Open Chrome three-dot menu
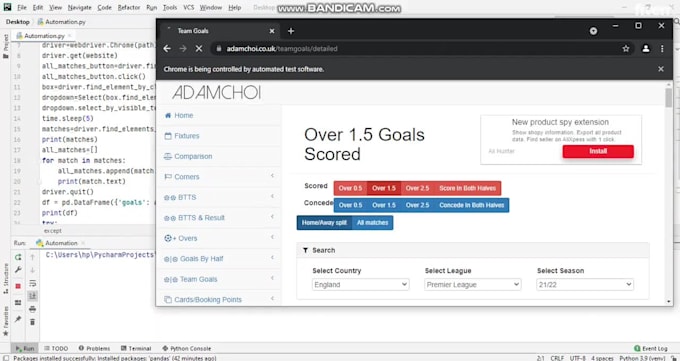 662,49
